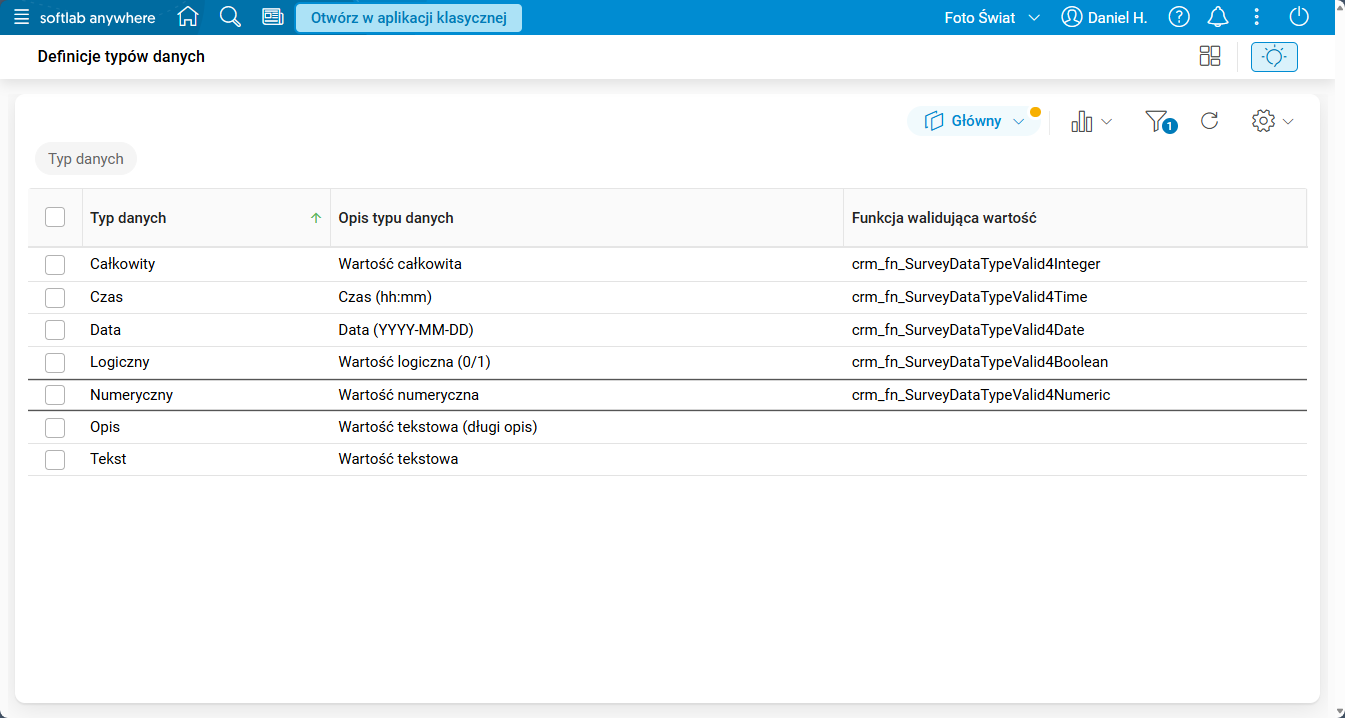
Task: Open the hamburger main menu
Action: click(21, 17)
